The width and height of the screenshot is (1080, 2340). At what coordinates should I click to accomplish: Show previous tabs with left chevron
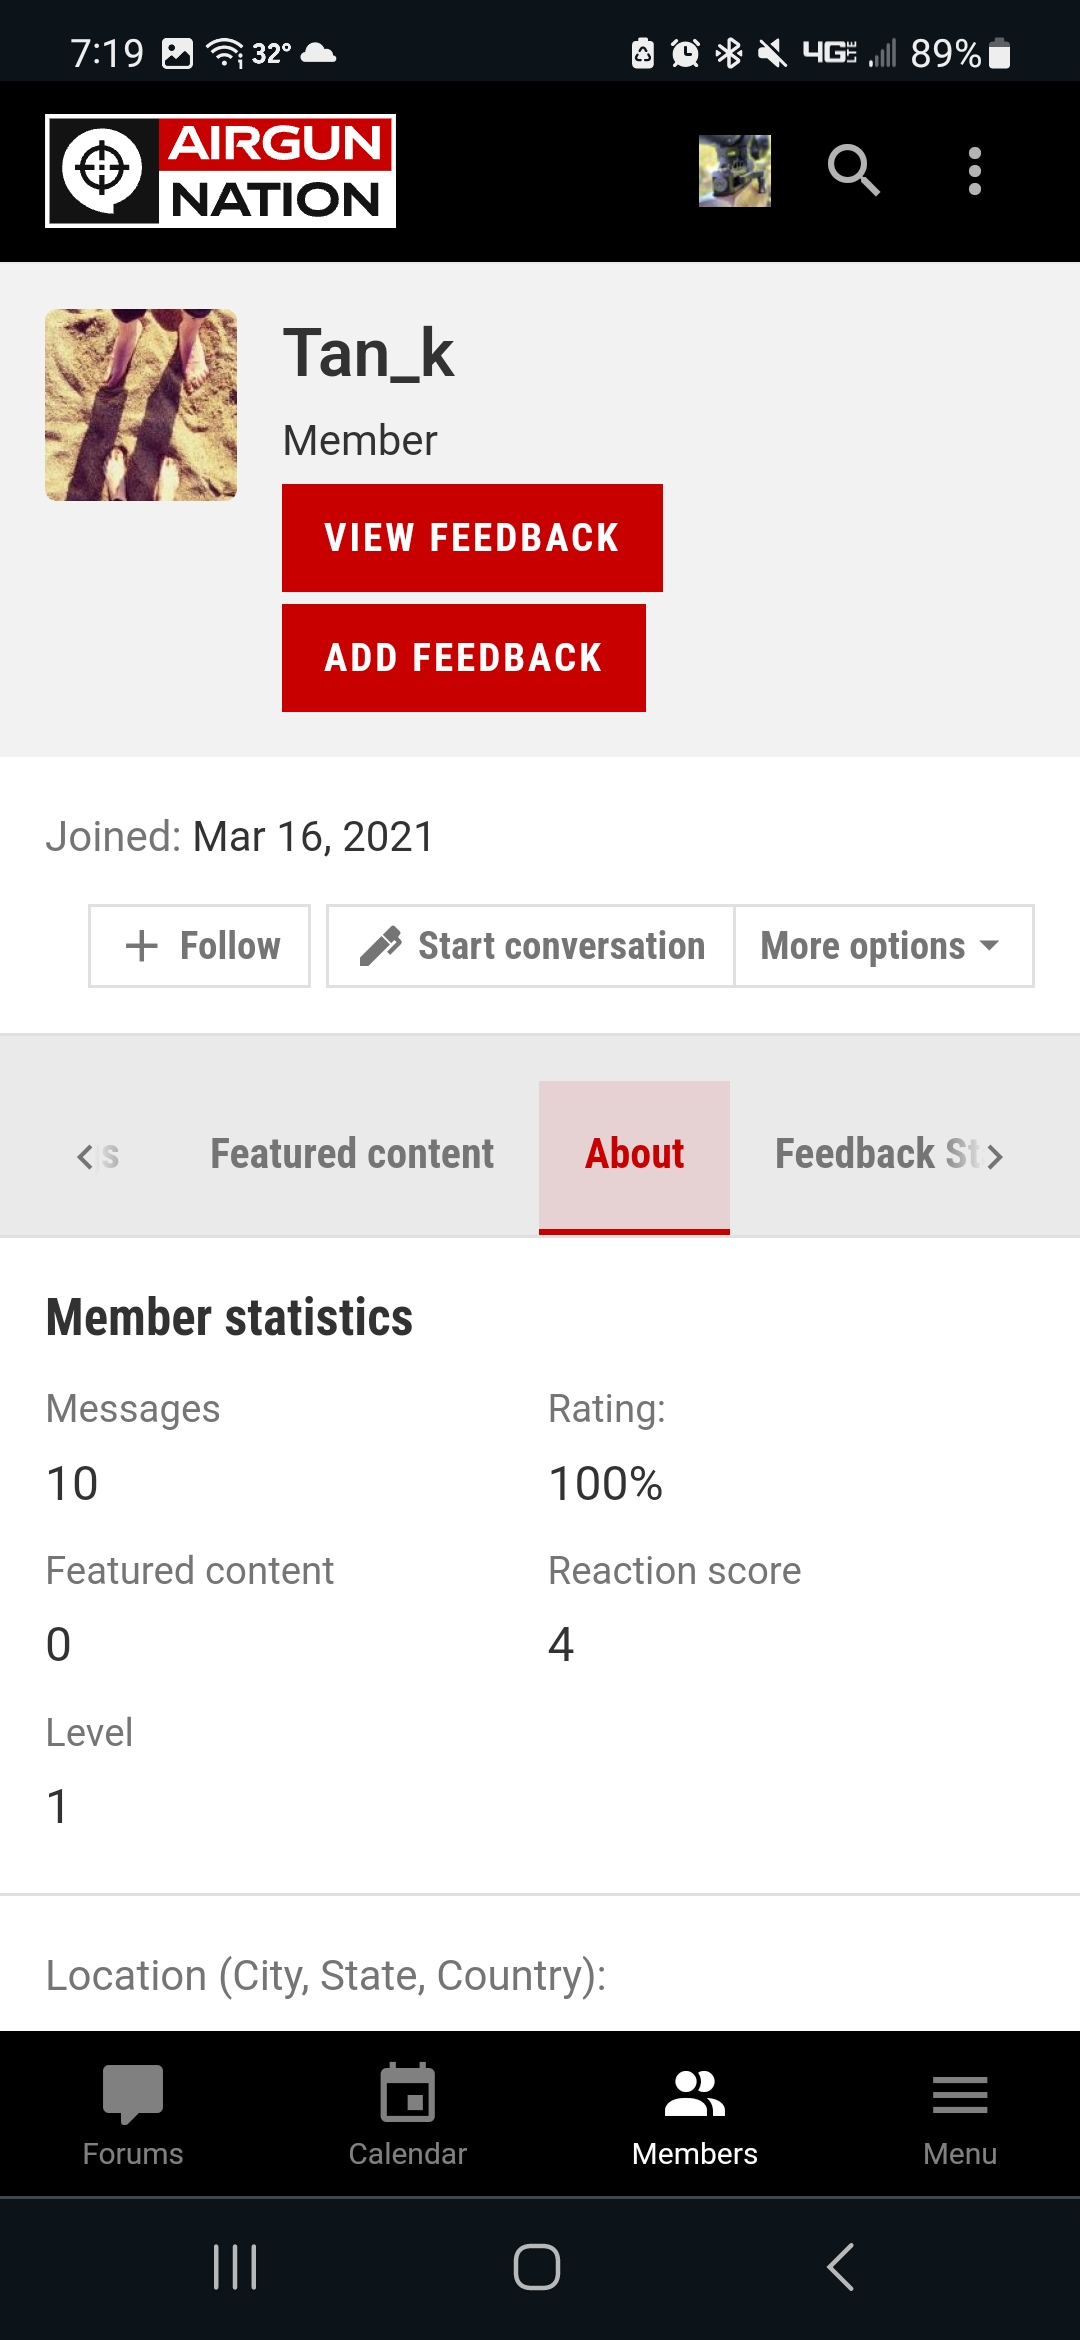pyautogui.click(x=85, y=1157)
